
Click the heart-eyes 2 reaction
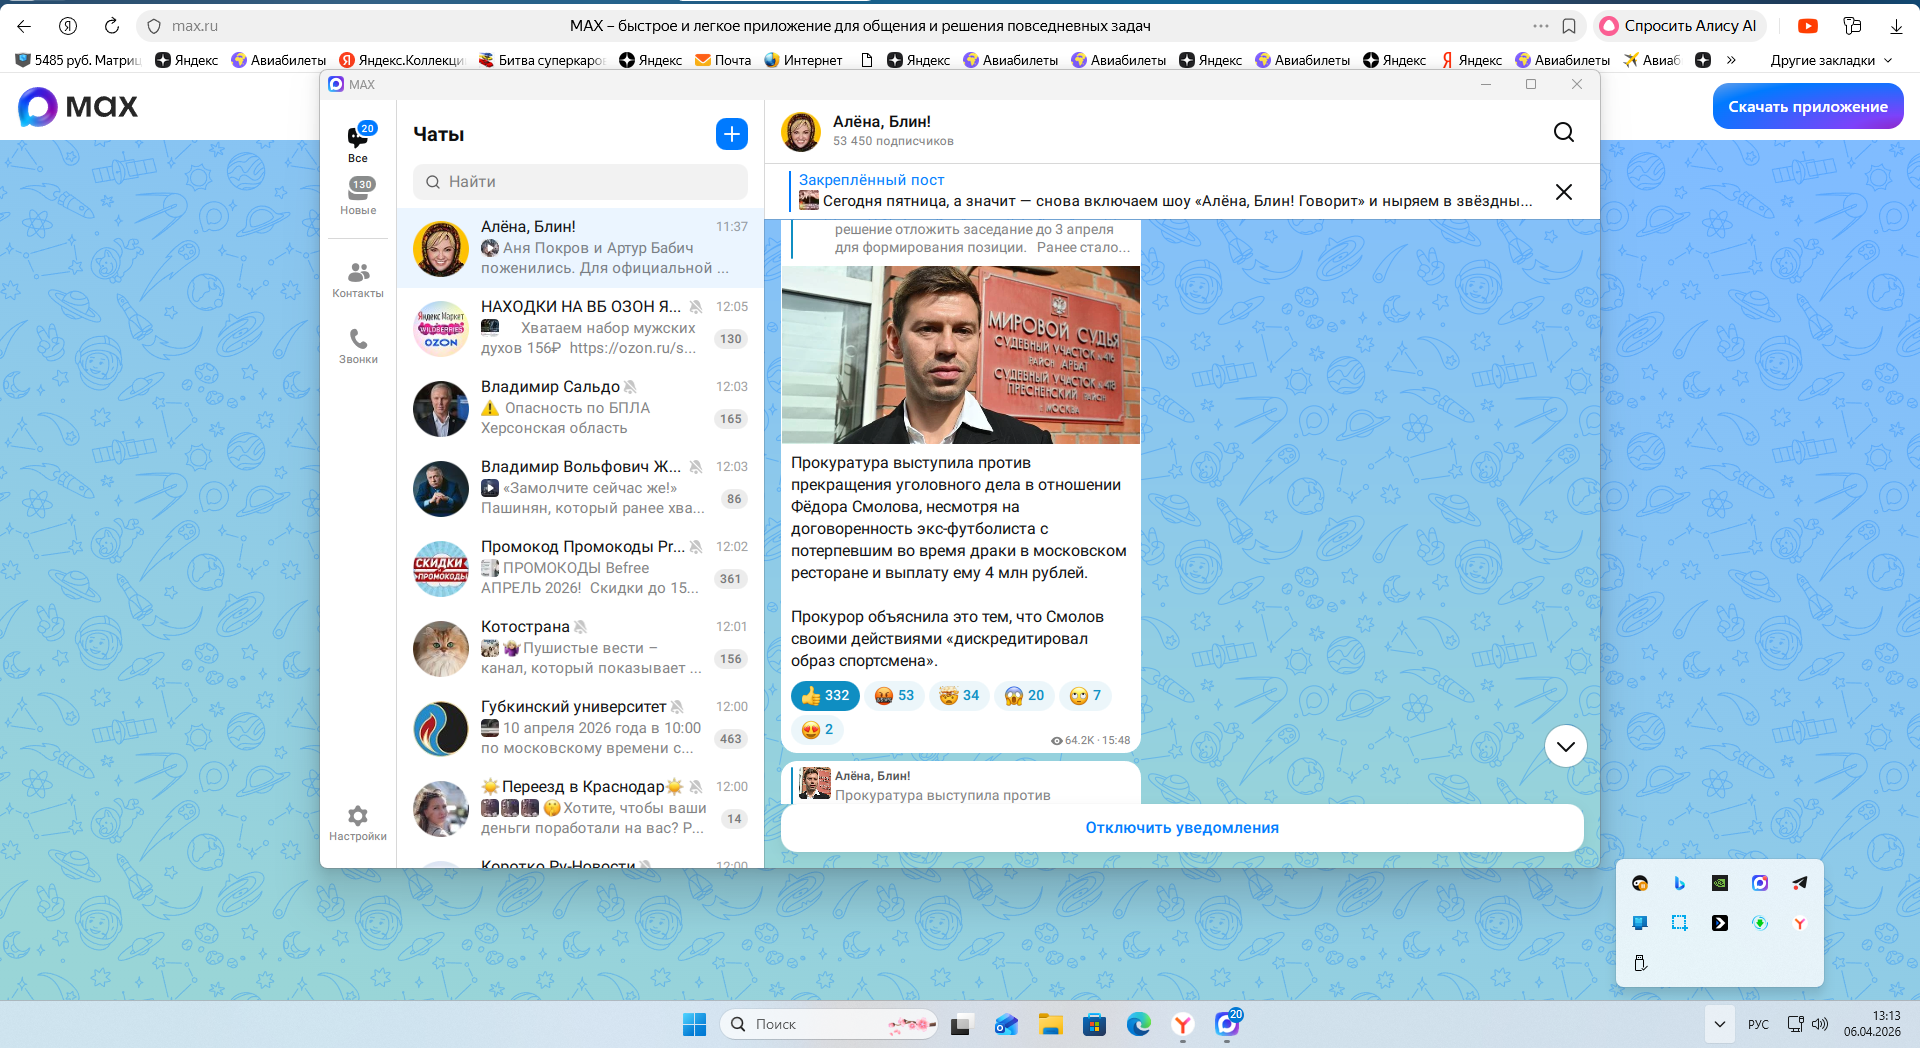[817, 730]
